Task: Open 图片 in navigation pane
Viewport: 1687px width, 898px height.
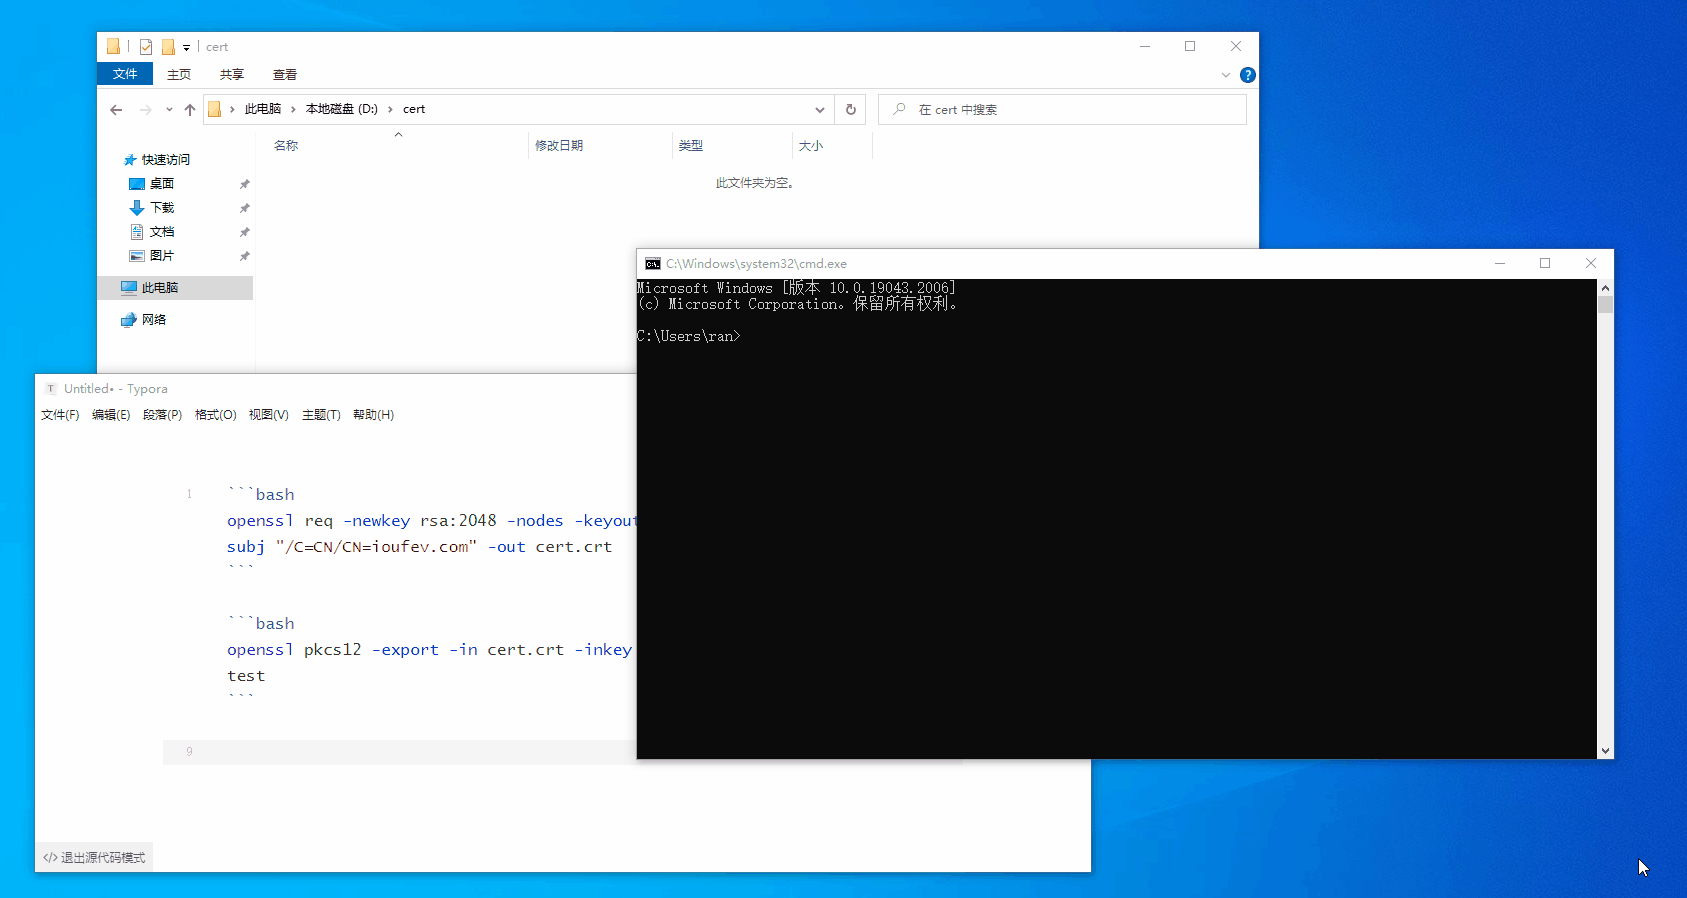Action: 161,256
